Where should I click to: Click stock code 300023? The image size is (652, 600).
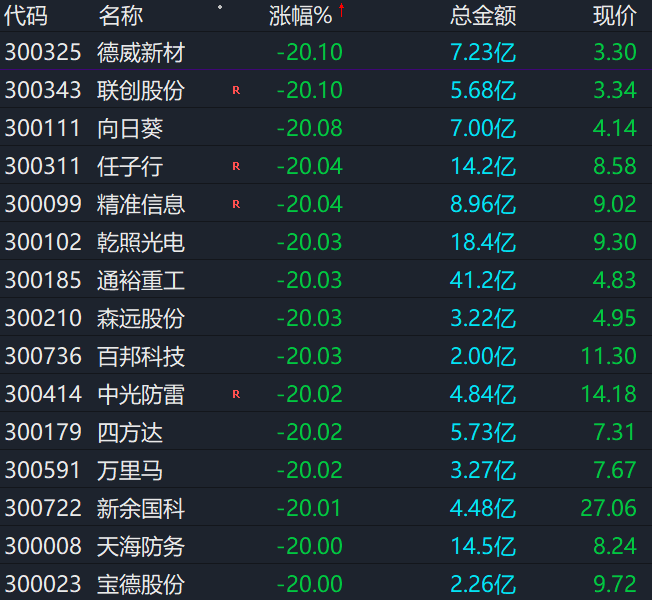click(43, 584)
